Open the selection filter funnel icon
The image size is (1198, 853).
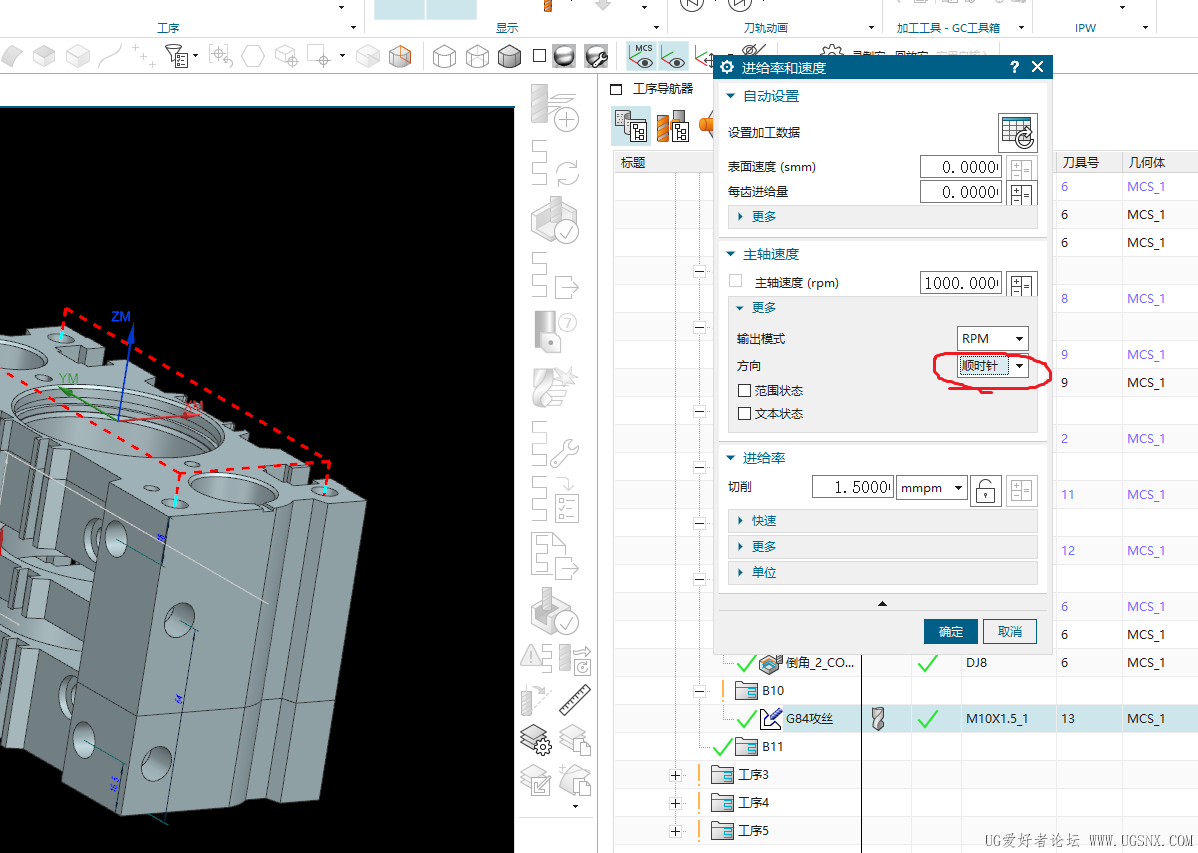(x=176, y=56)
